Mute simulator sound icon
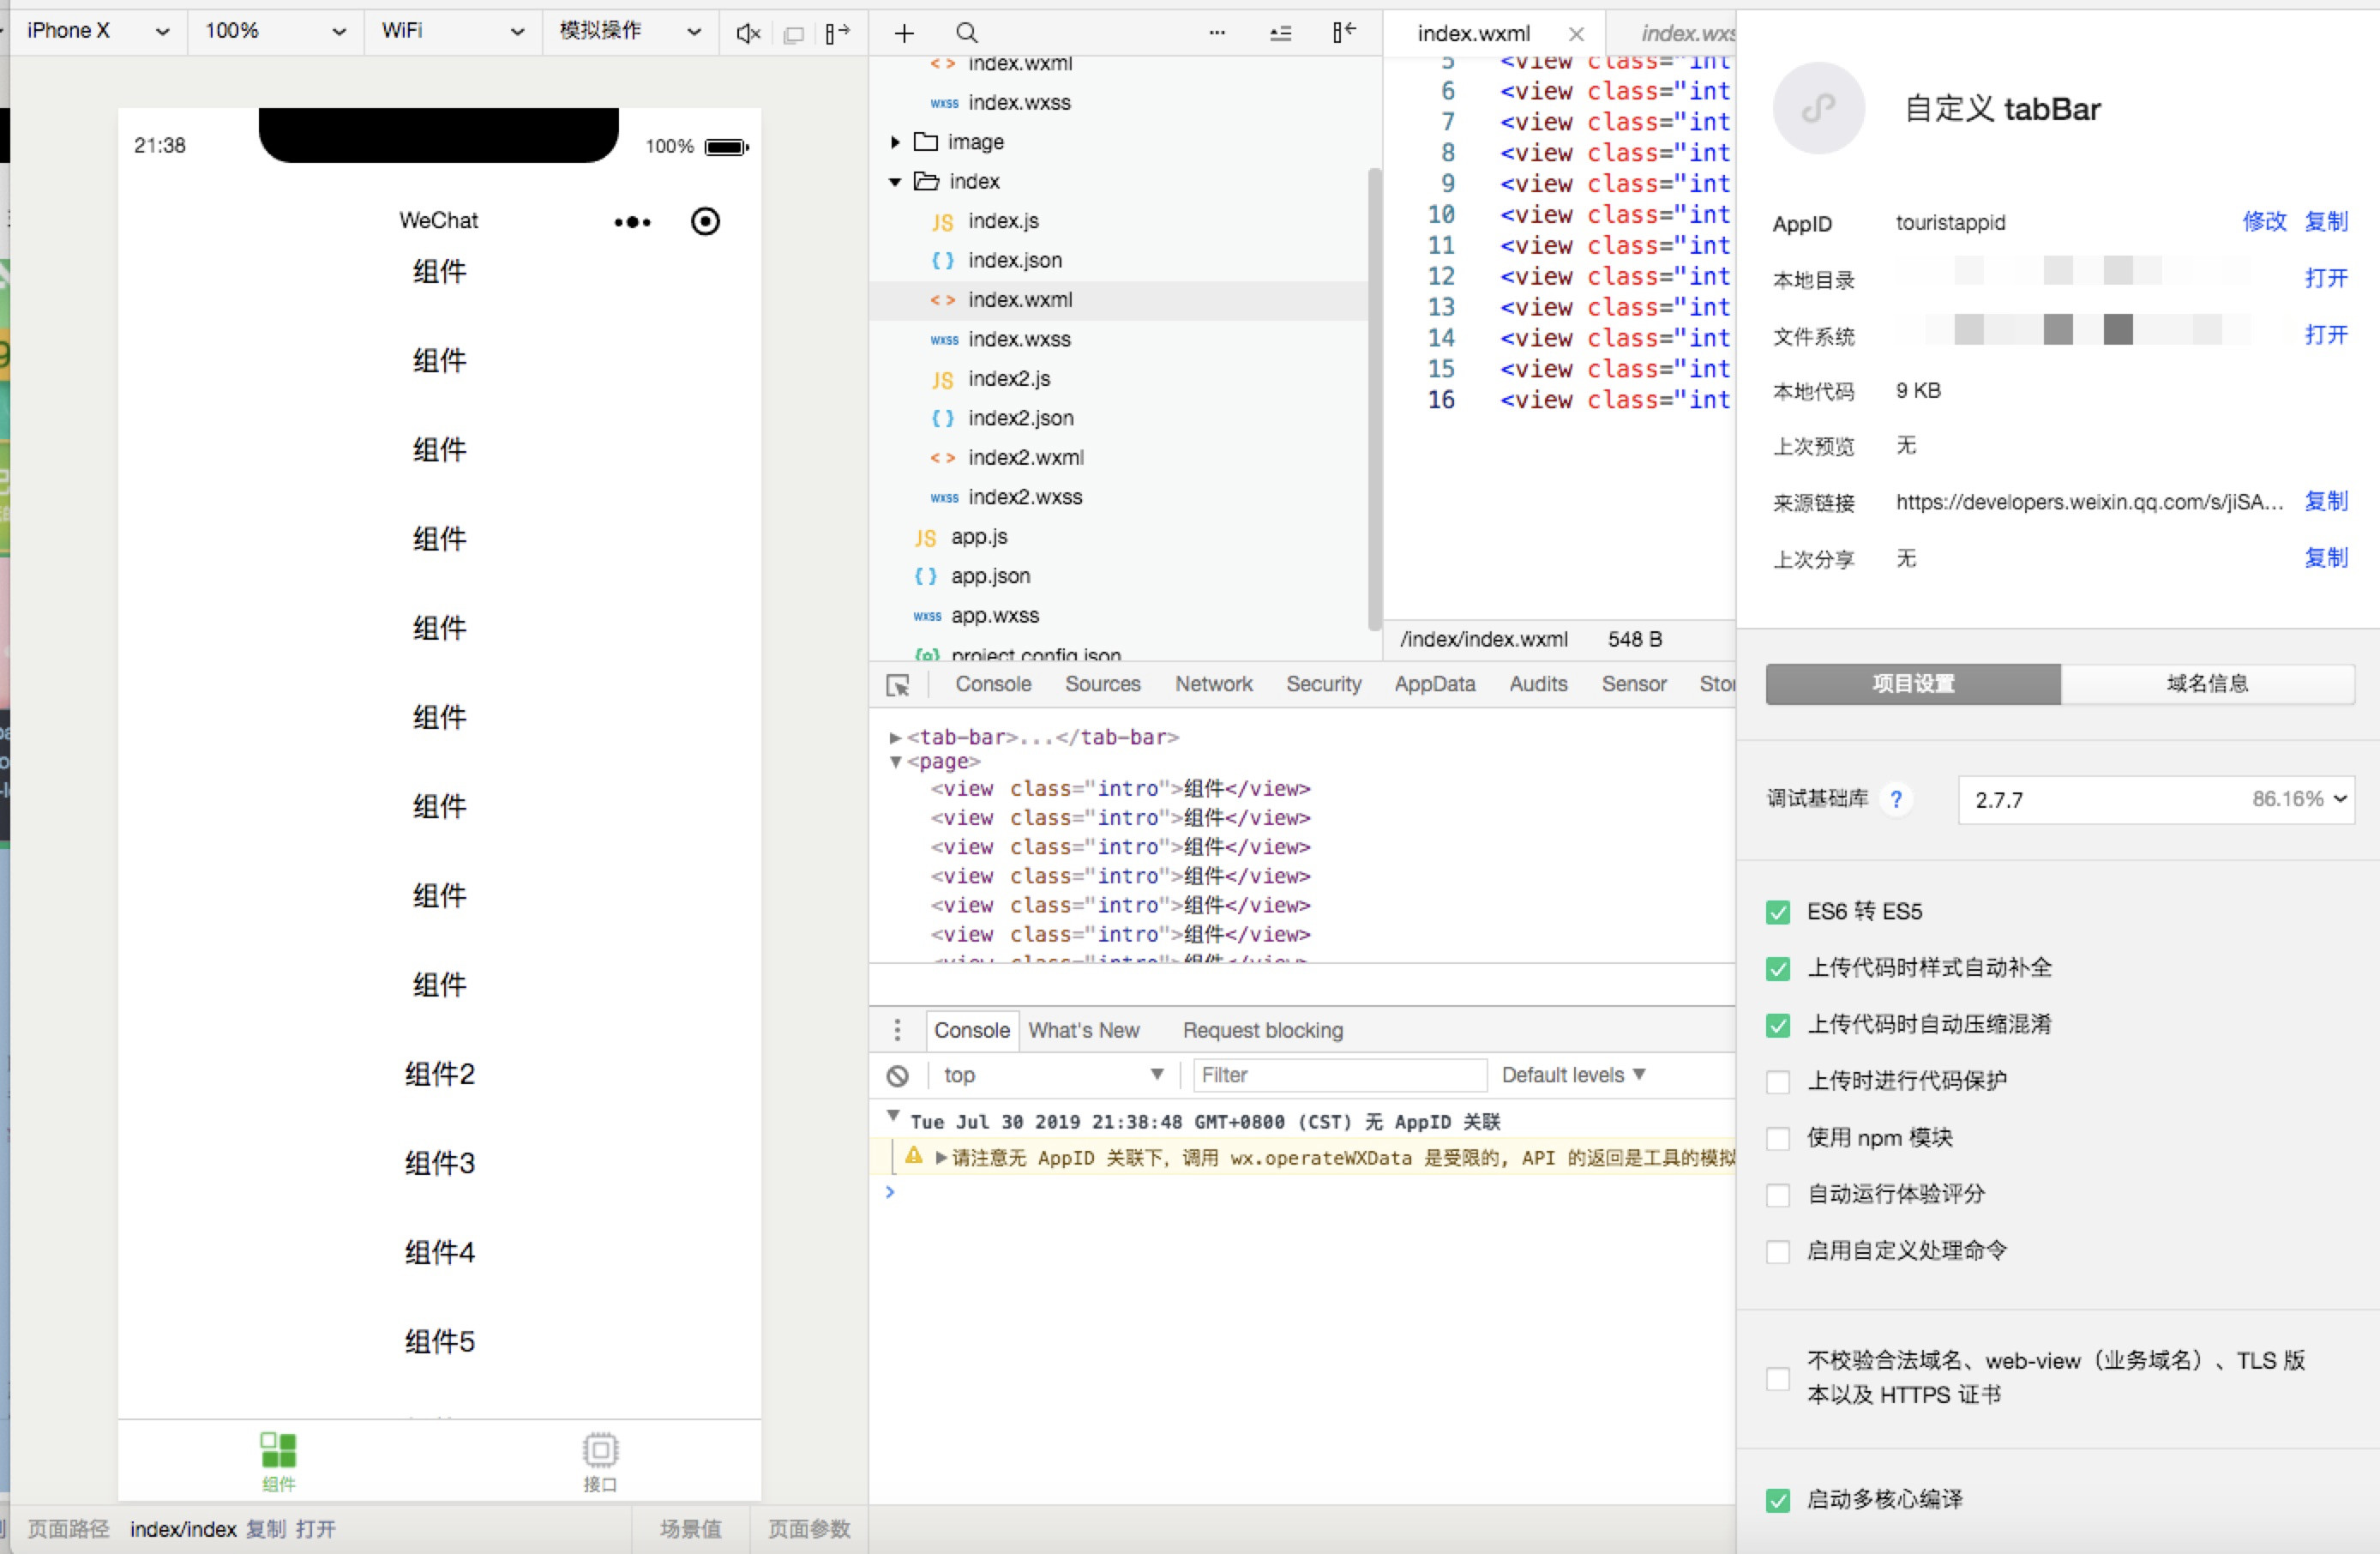The width and height of the screenshot is (2380, 1554). point(747,33)
